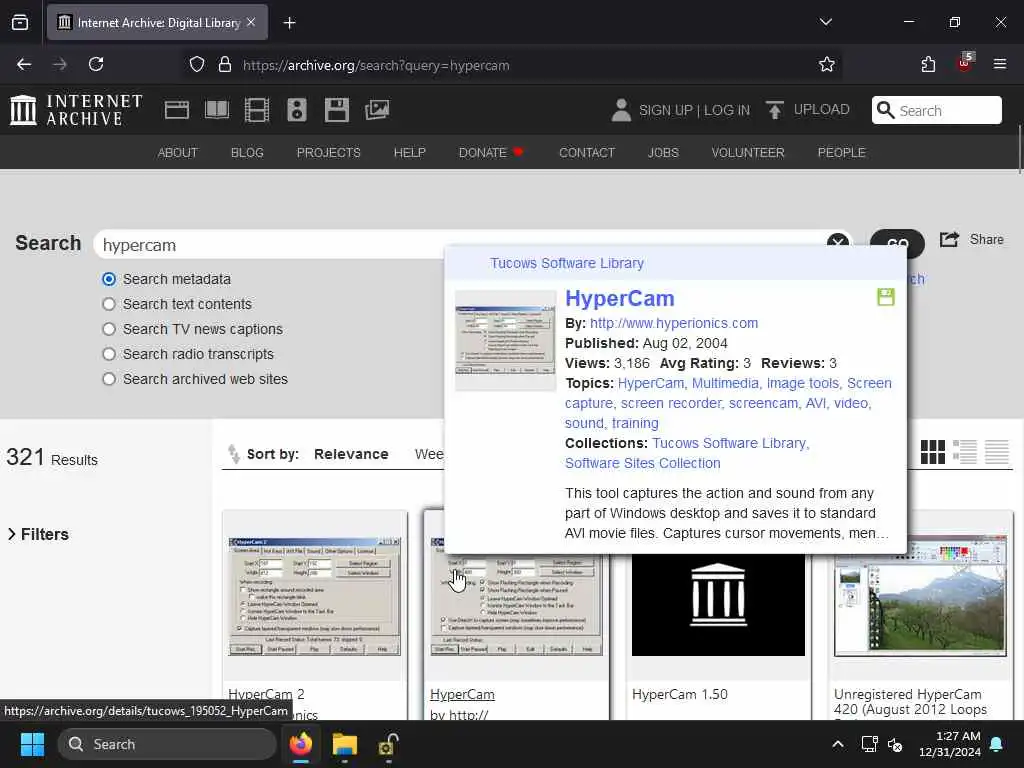
Task: Click the Multimedia topic link
Action: point(726,383)
